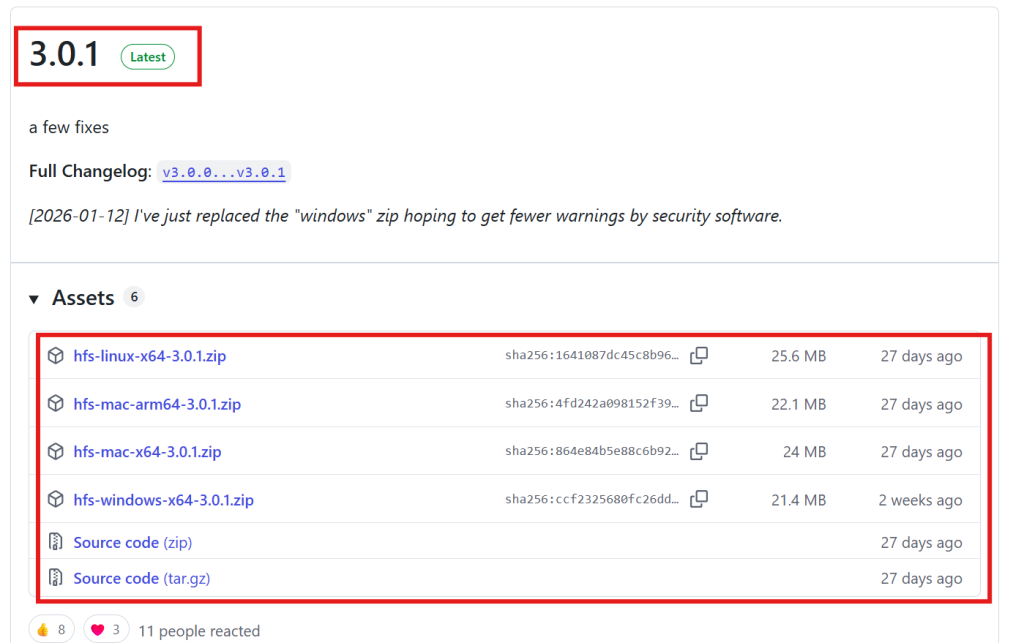1024x643 pixels.
Task: Collapse the Assets section triangle
Action: tap(34, 299)
